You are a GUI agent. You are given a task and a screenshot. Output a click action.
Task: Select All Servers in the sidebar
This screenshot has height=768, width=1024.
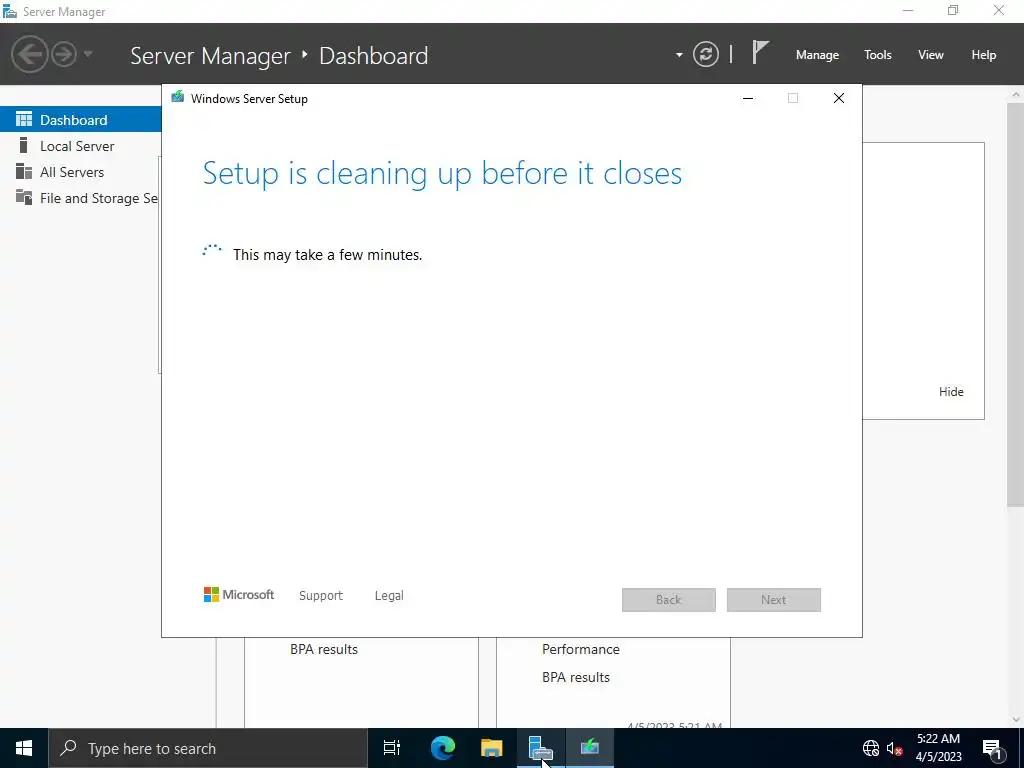[80, 172]
